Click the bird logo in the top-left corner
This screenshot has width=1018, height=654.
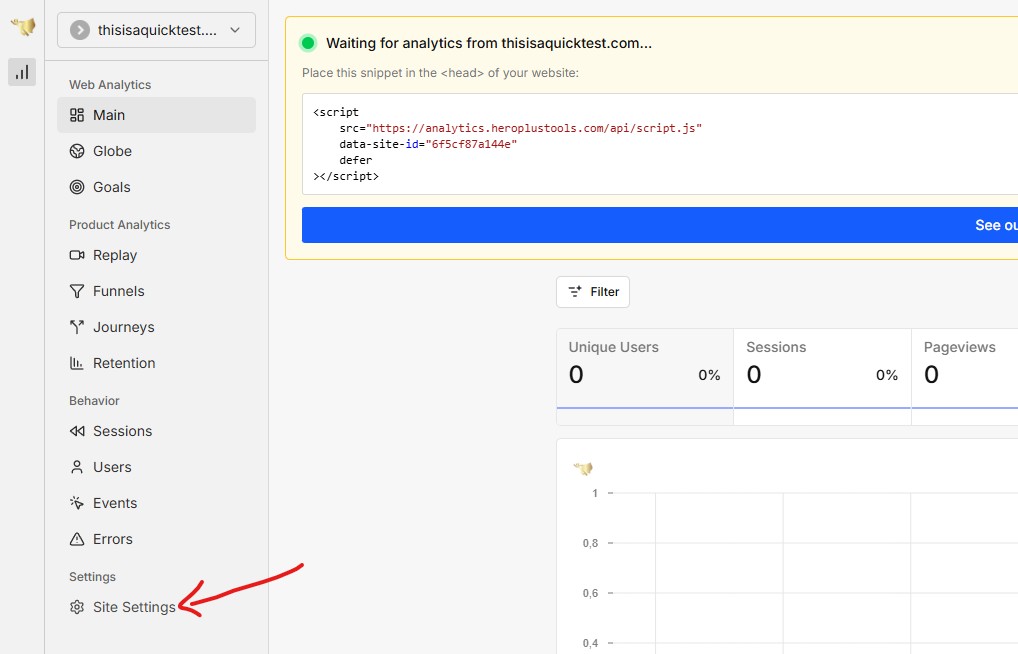(x=22, y=27)
